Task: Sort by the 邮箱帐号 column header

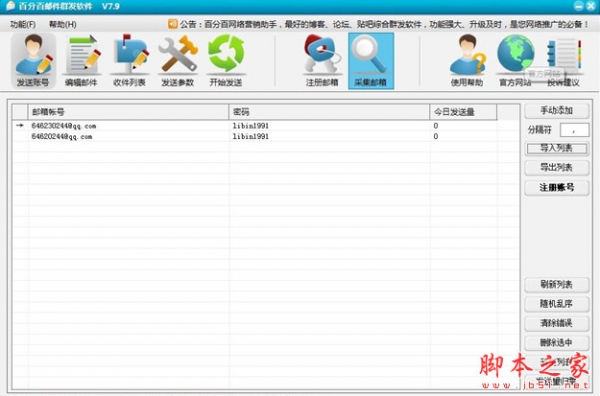Action: (x=128, y=112)
